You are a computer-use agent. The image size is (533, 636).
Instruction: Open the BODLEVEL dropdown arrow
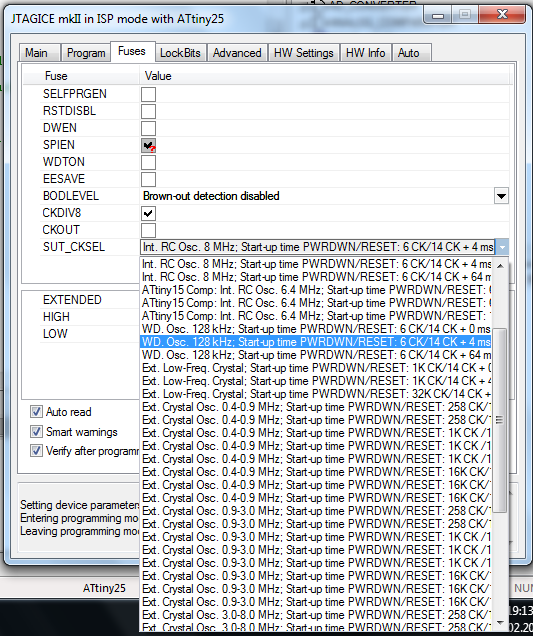coord(501,196)
